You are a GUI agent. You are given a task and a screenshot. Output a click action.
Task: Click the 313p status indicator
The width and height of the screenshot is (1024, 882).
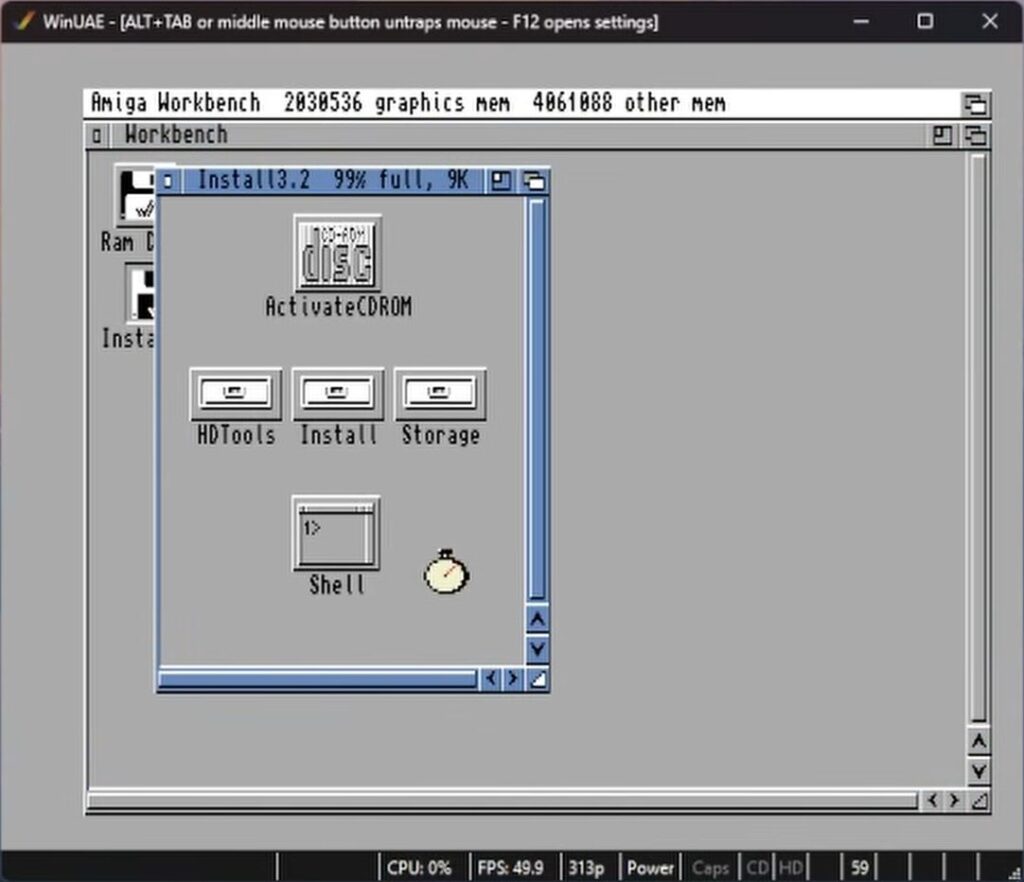click(x=586, y=868)
